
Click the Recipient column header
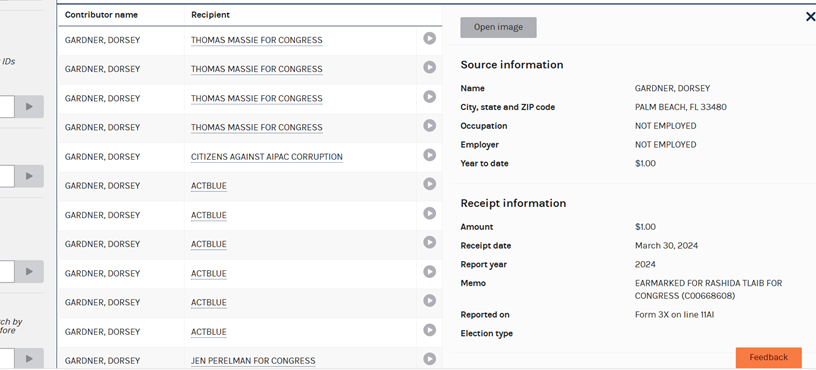click(x=210, y=15)
